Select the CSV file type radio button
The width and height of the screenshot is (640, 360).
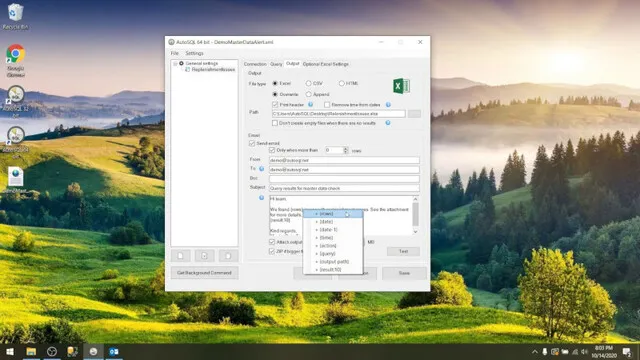tap(309, 83)
